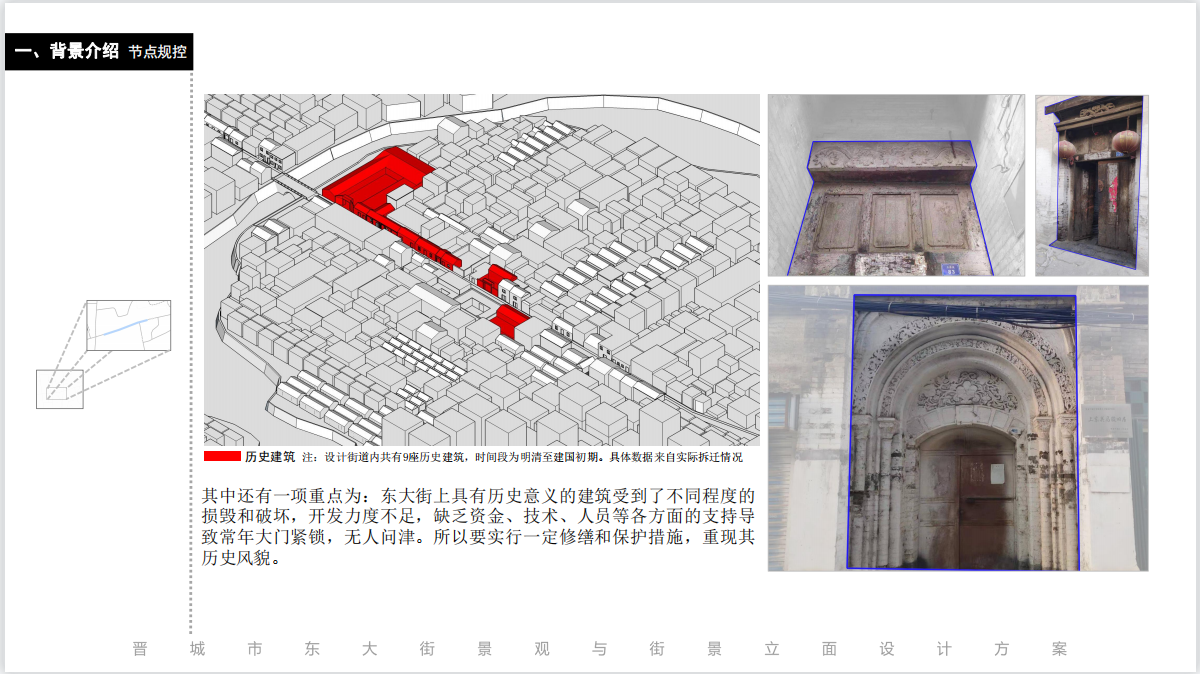Click the small location key rectangle at left
Image resolution: width=1200 pixels, height=674 pixels.
click(x=59, y=389)
